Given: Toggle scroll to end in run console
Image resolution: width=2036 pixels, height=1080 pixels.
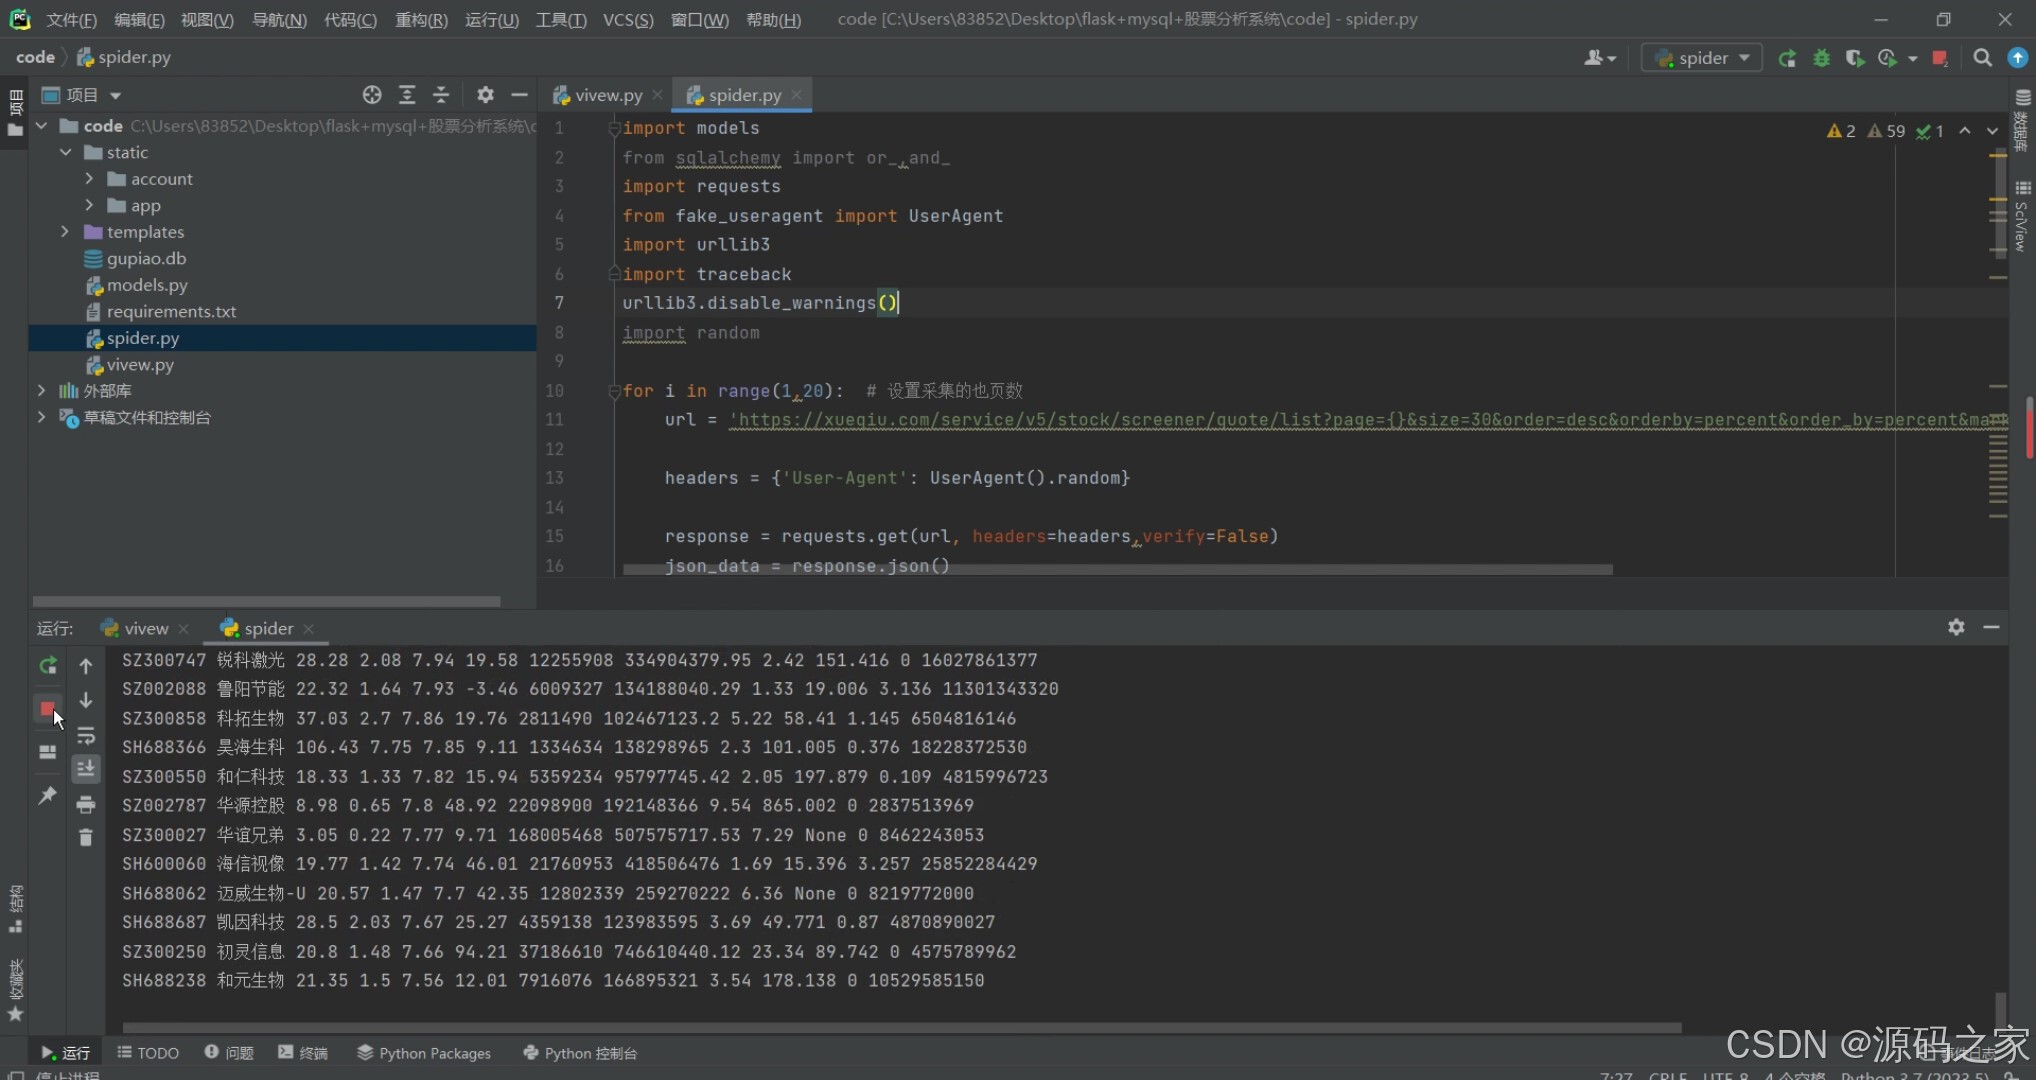Looking at the screenshot, I should pyautogui.click(x=86, y=769).
